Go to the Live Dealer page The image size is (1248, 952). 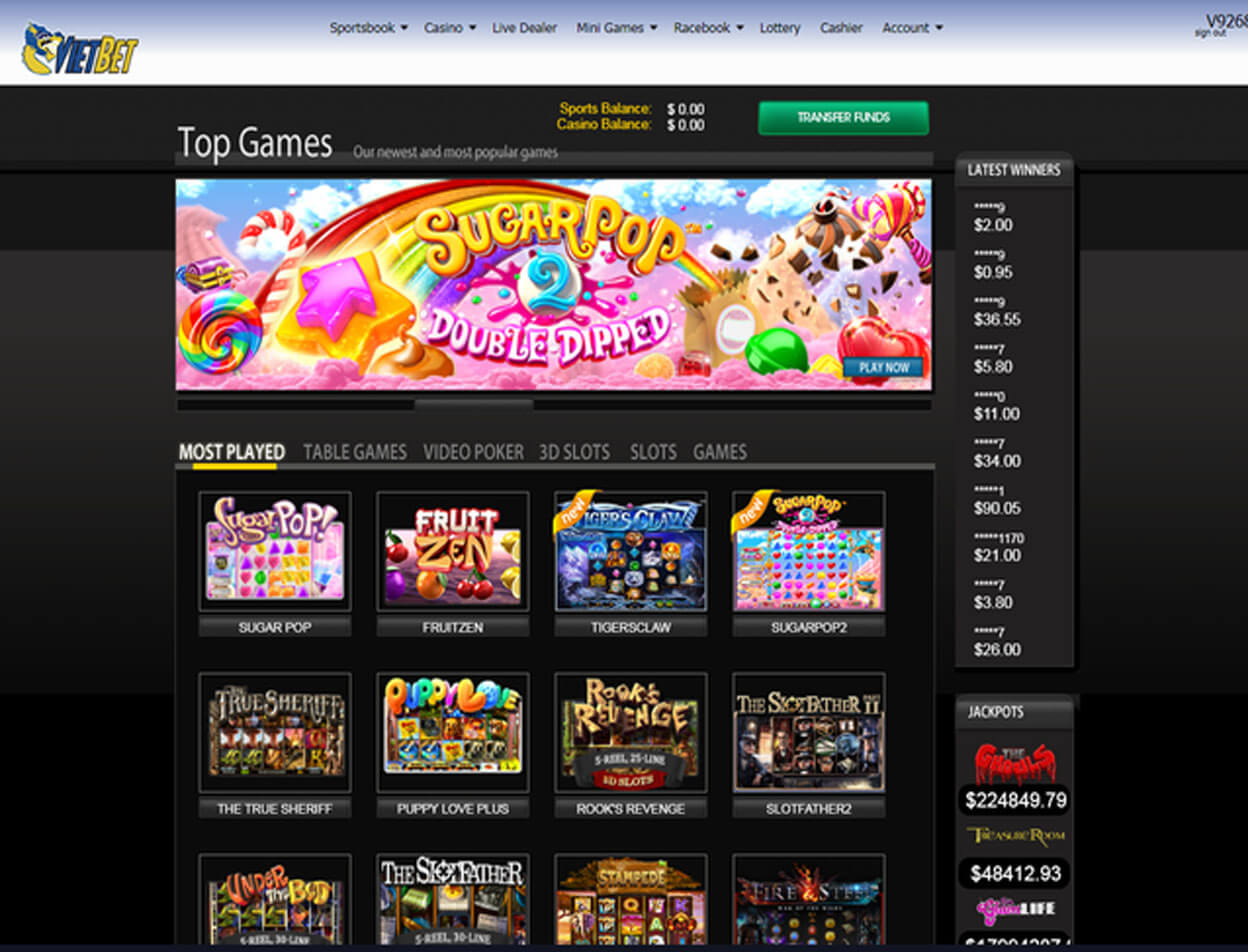[x=525, y=28]
